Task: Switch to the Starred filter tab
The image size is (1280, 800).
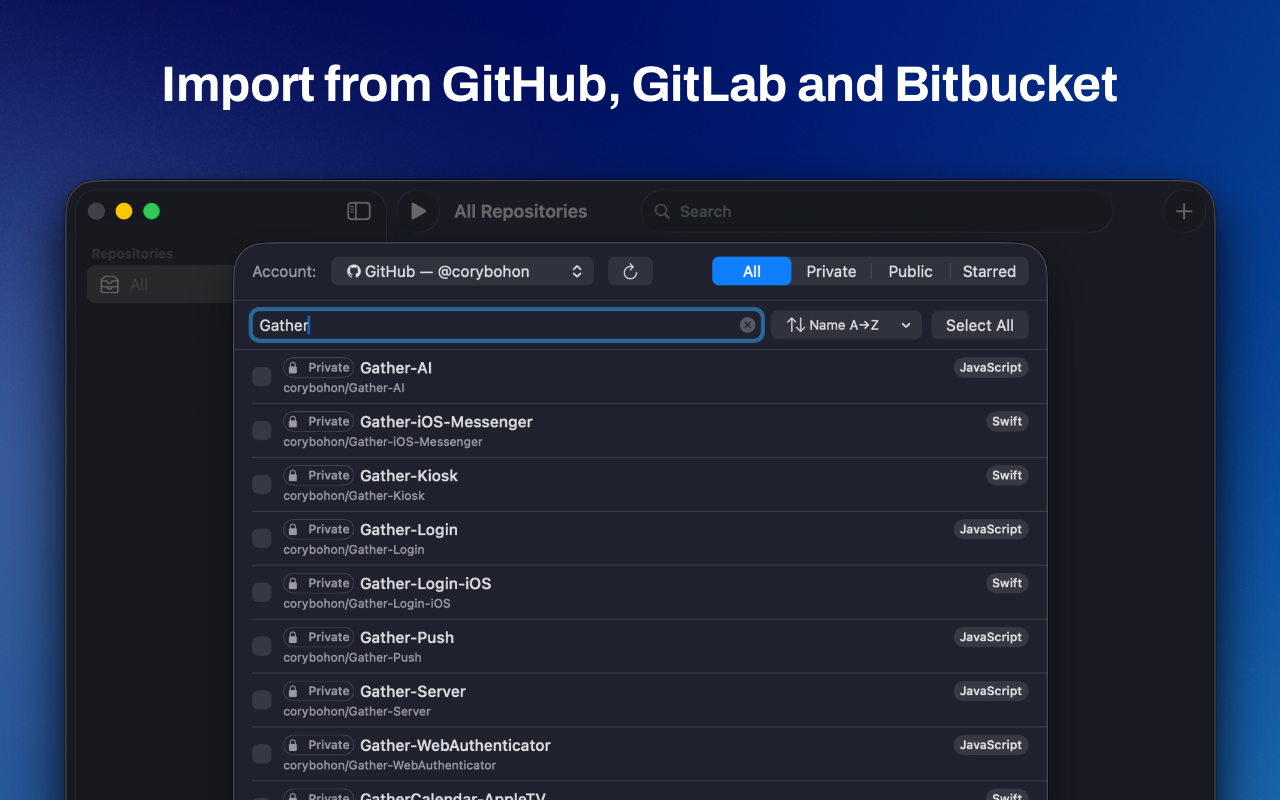Action: 989,271
